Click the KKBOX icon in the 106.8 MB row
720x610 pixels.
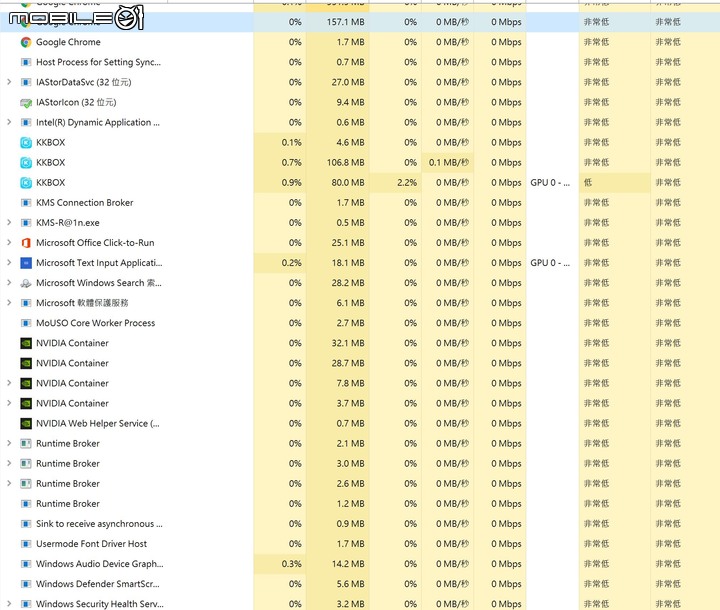click(26, 163)
